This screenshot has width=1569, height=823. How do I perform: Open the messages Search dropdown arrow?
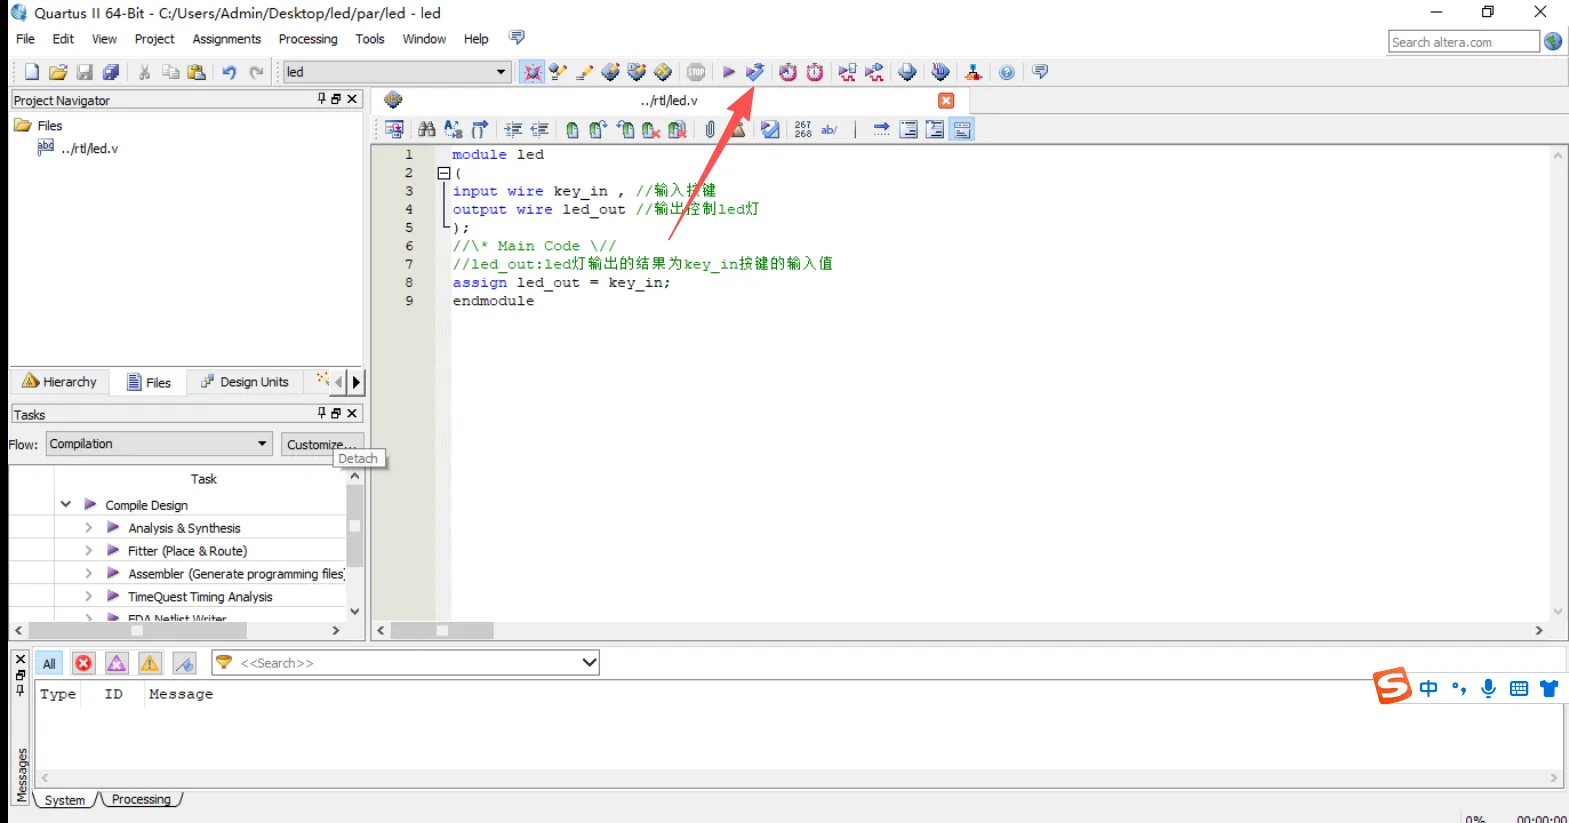pyautogui.click(x=589, y=662)
